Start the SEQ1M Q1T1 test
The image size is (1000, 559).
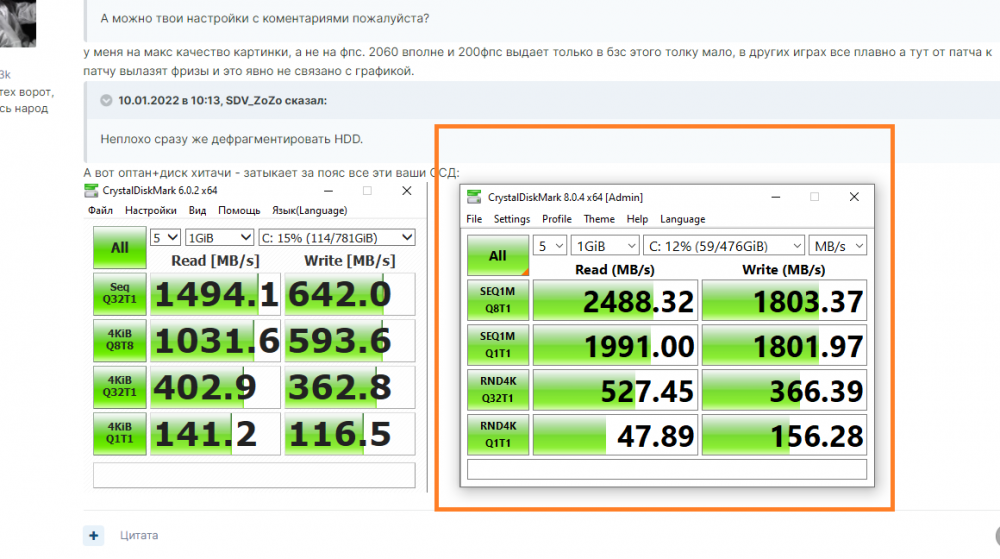[x=497, y=345]
